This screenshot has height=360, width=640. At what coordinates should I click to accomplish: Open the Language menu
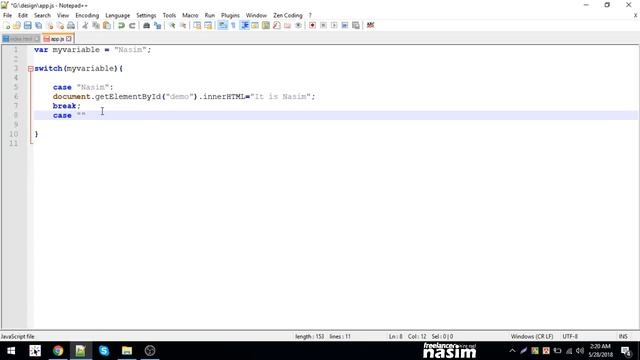point(118,15)
